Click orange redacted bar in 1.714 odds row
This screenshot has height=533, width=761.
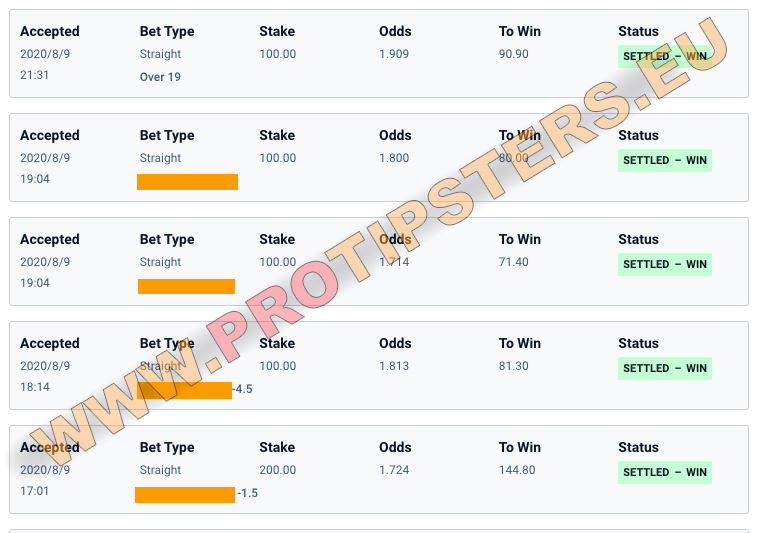(x=186, y=286)
